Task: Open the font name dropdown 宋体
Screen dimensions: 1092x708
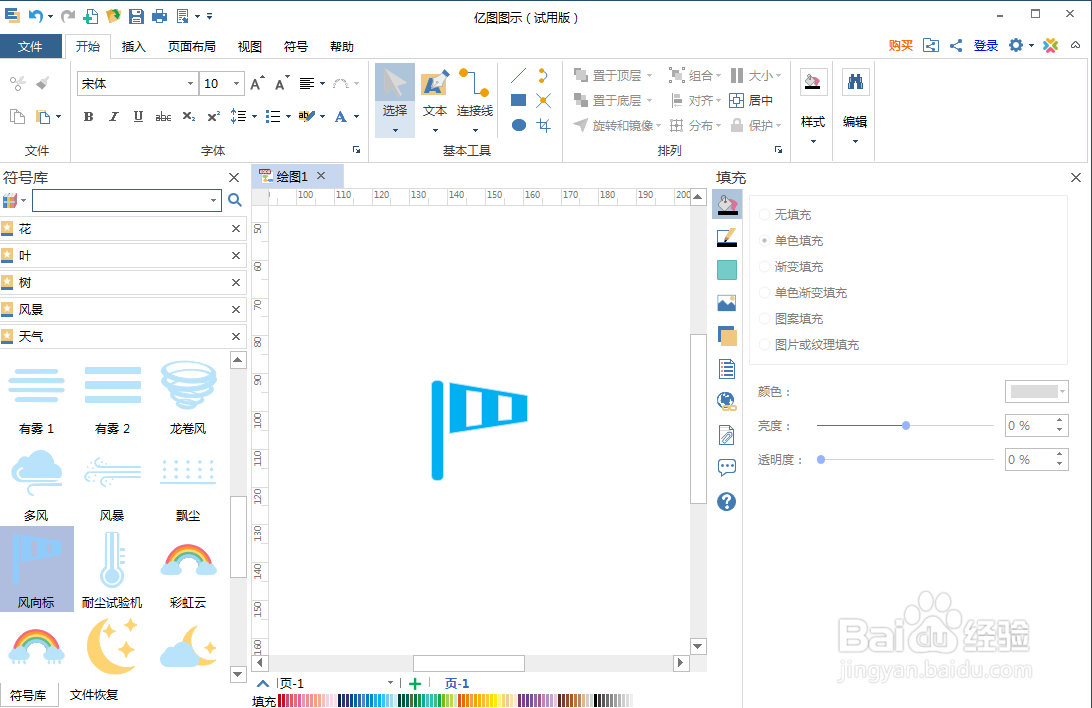Action: click(190, 84)
